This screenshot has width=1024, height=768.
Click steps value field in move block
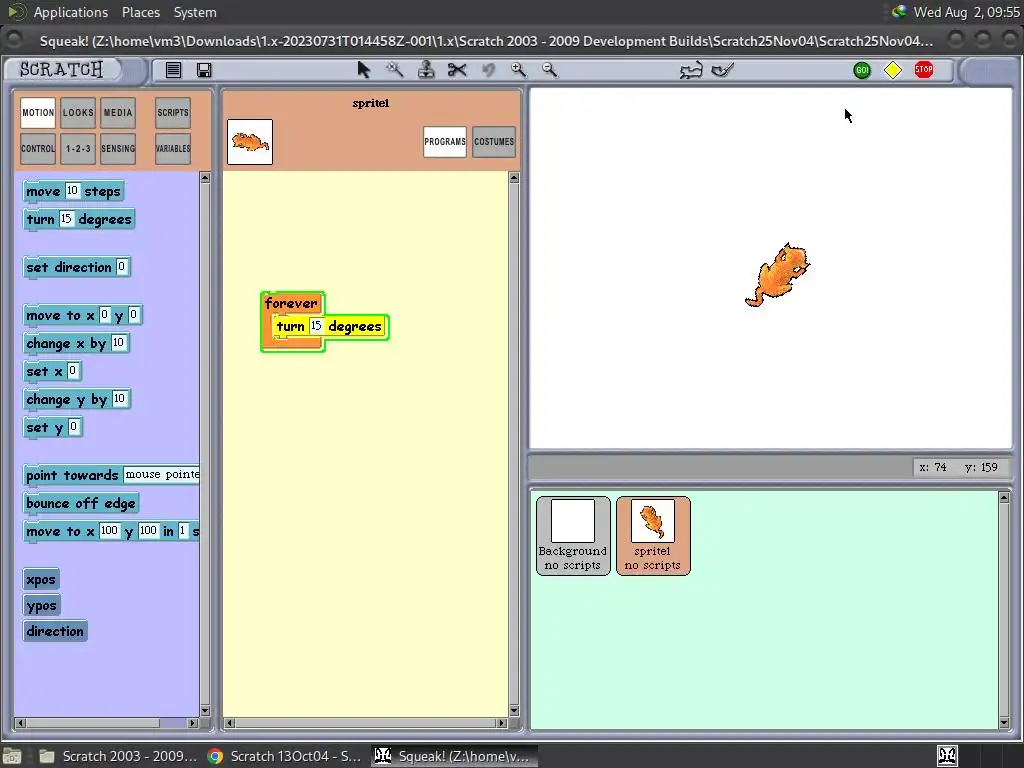coord(72,190)
